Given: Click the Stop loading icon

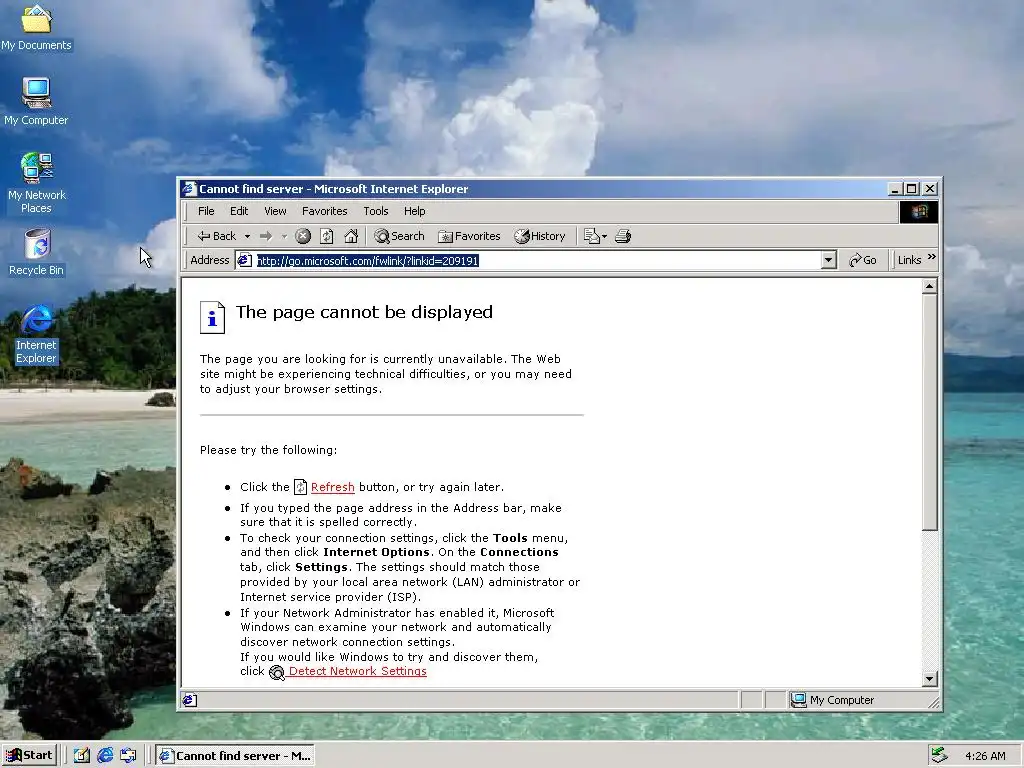Looking at the screenshot, I should coord(302,236).
